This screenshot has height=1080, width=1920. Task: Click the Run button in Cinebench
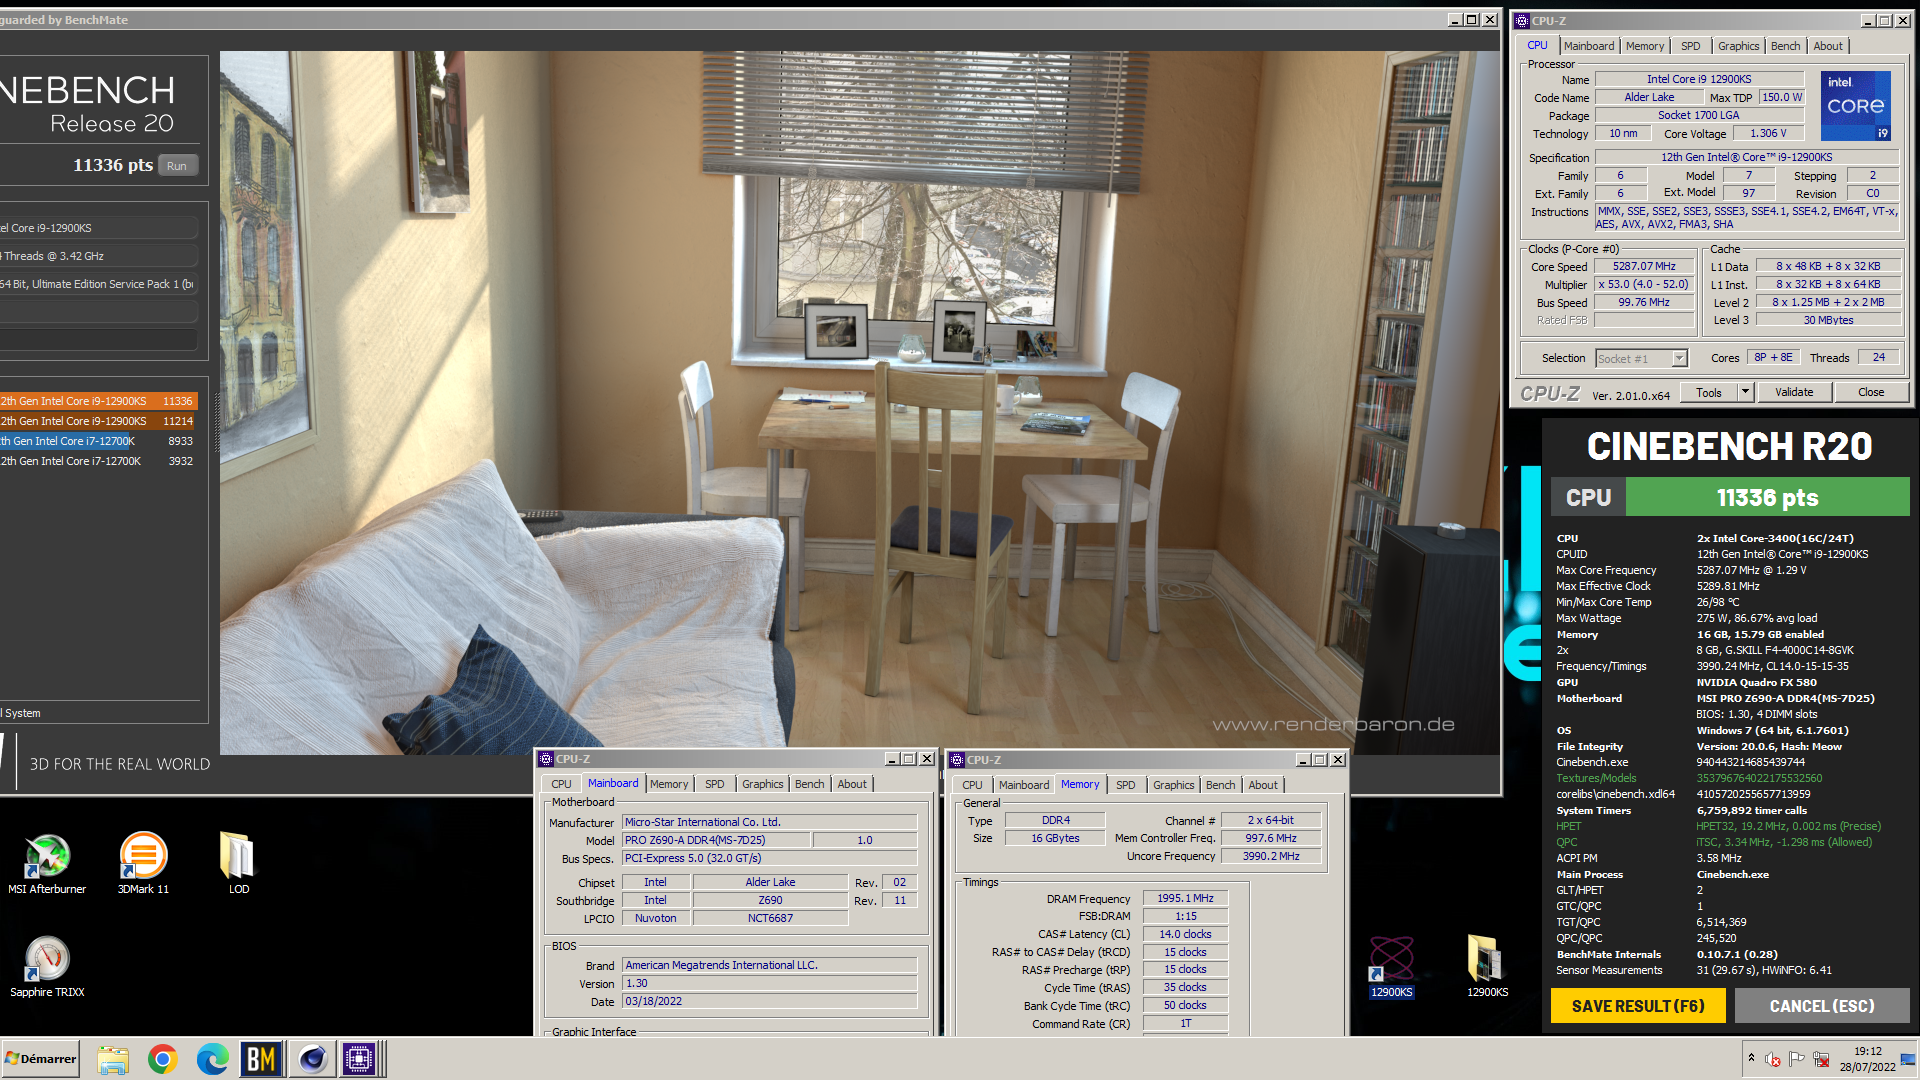177,166
